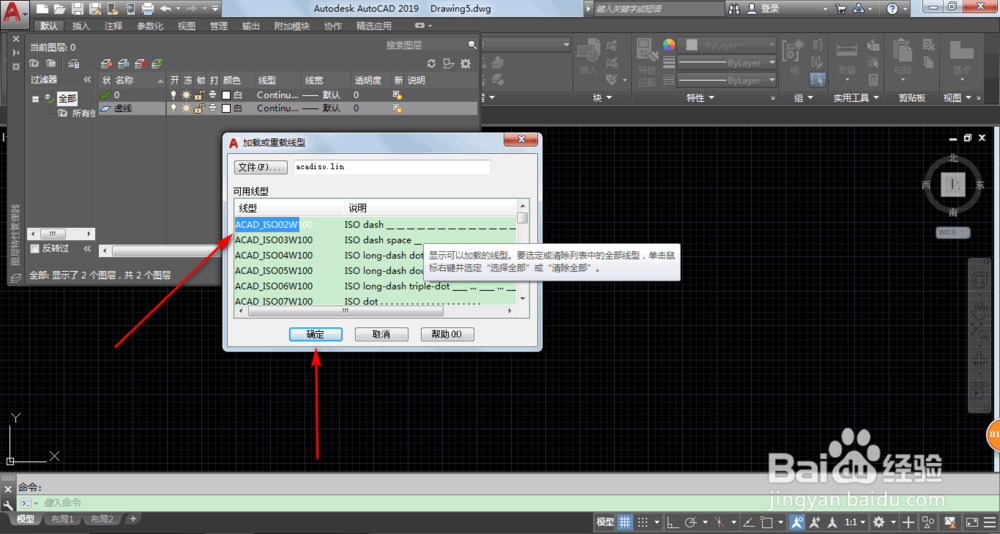Switch to the 视图 ribbon tab

(186, 26)
